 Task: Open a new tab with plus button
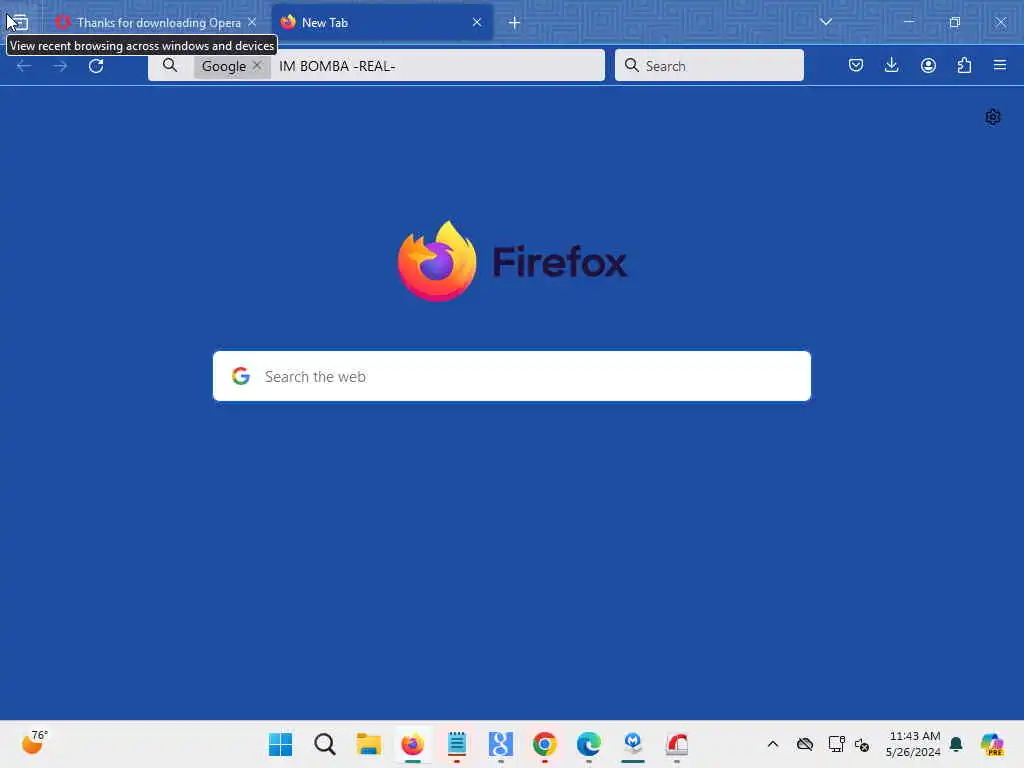pos(515,23)
